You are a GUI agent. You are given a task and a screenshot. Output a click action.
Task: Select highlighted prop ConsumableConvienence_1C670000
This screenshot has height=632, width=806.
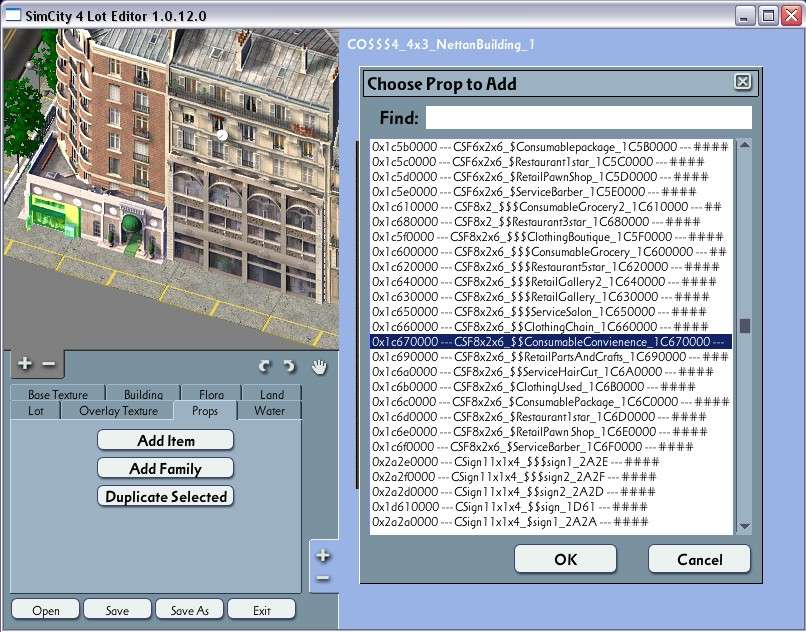tap(551, 341)
